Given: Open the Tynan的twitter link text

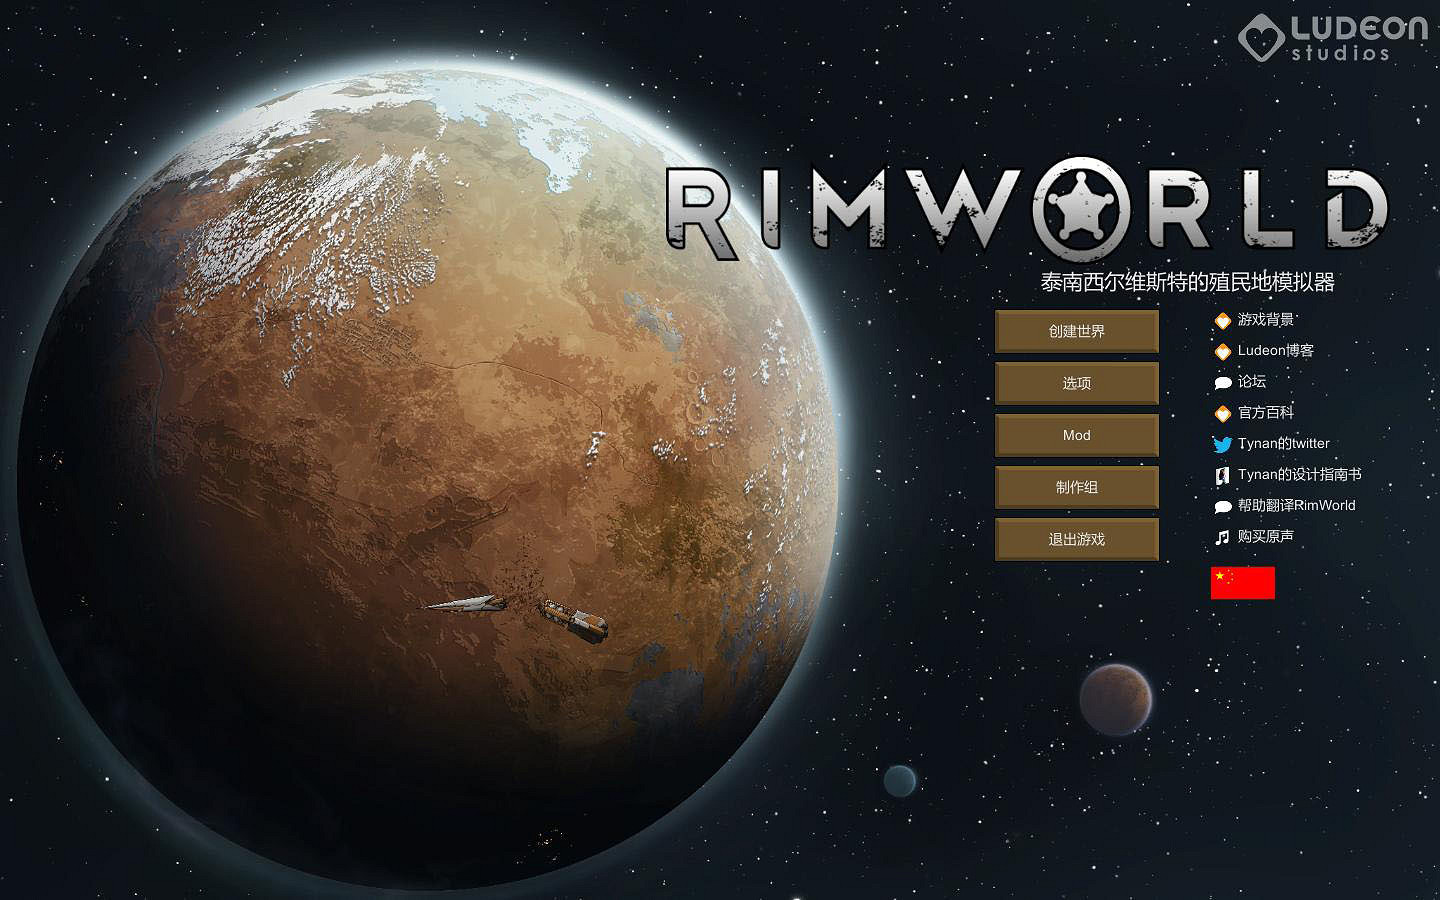Looking at the screenshot, I should pos(1284,444).
